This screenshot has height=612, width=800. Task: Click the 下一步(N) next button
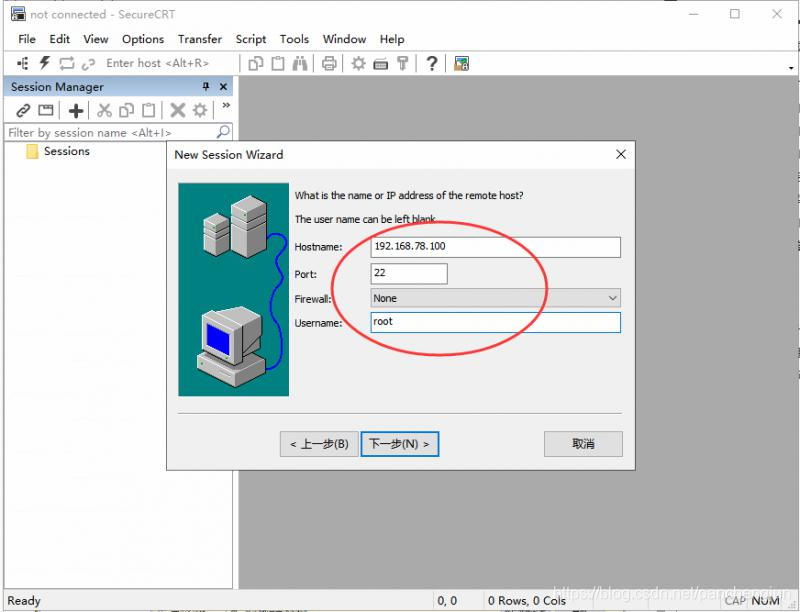[x=399, y=444]
